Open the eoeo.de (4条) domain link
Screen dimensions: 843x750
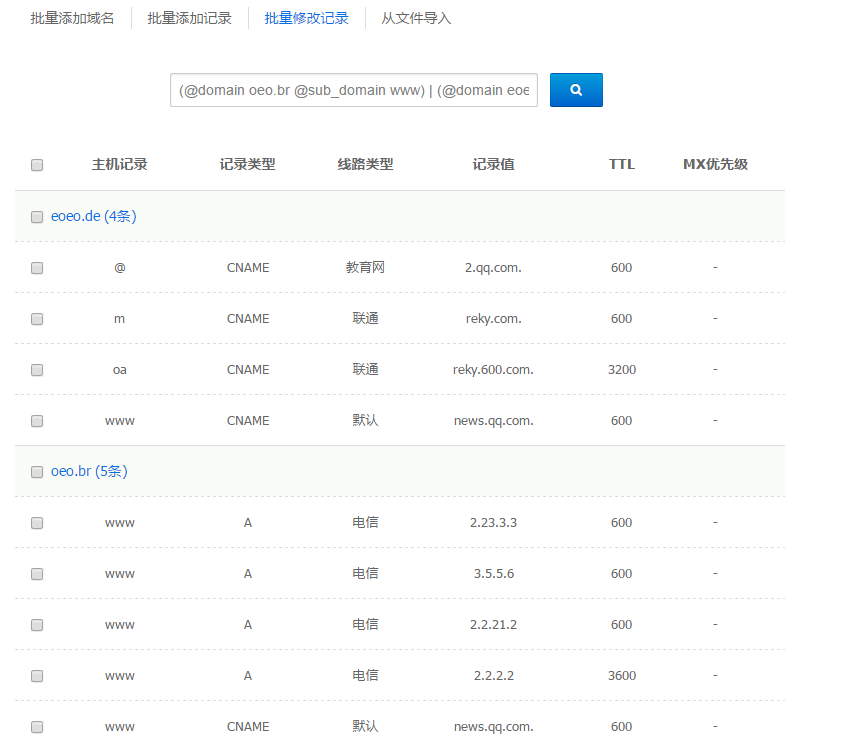pyautogui.click(x=94, y=216)
